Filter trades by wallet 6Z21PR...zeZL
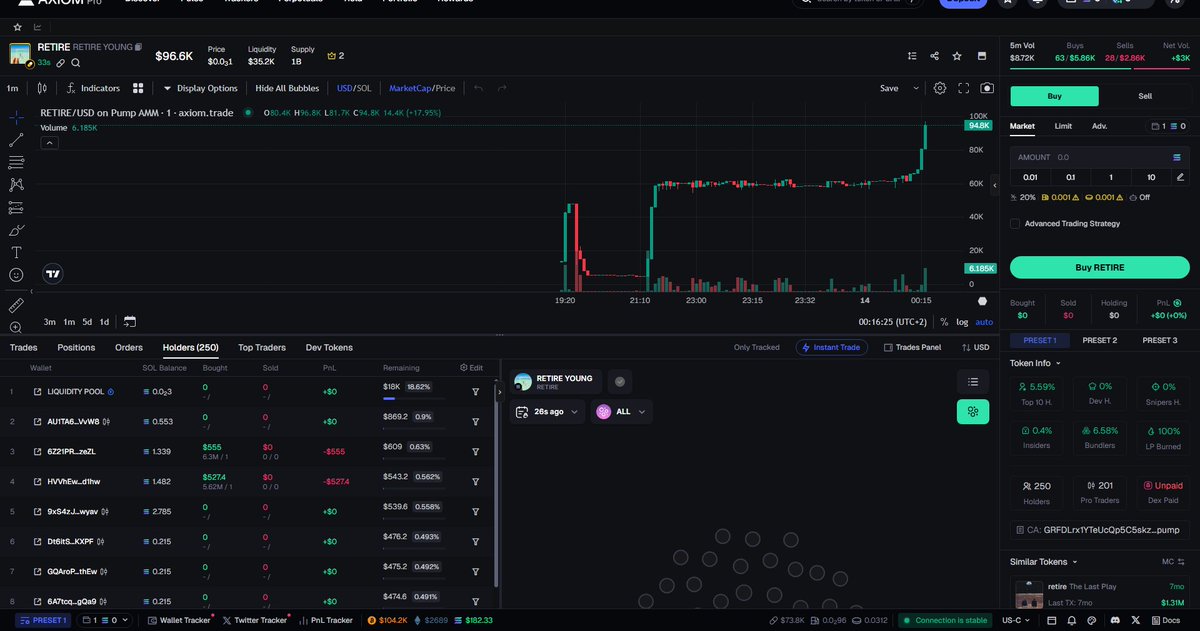Screen dimensions: 1200x631 pos(476,451)
